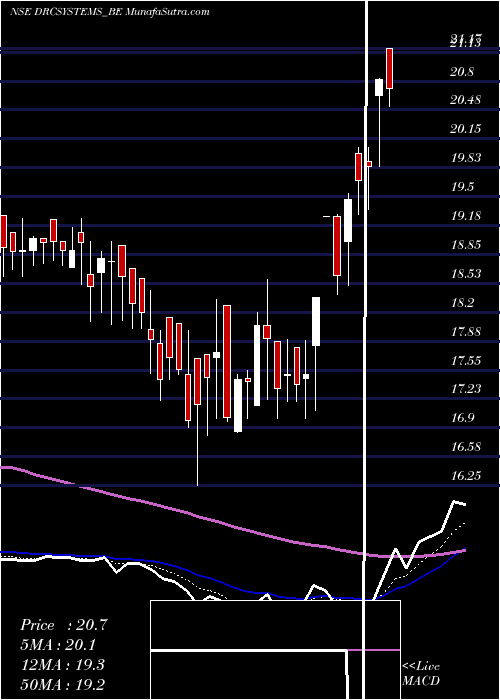Click the white candlestick body at 20.8 level
The width and height of the screenshot is (500, 700).
tap(379, 88)
